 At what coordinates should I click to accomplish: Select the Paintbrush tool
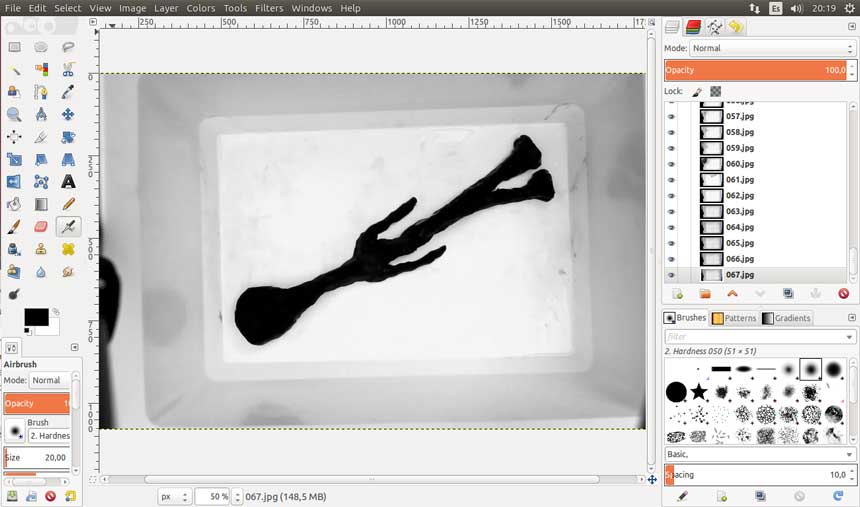(14, 227)
